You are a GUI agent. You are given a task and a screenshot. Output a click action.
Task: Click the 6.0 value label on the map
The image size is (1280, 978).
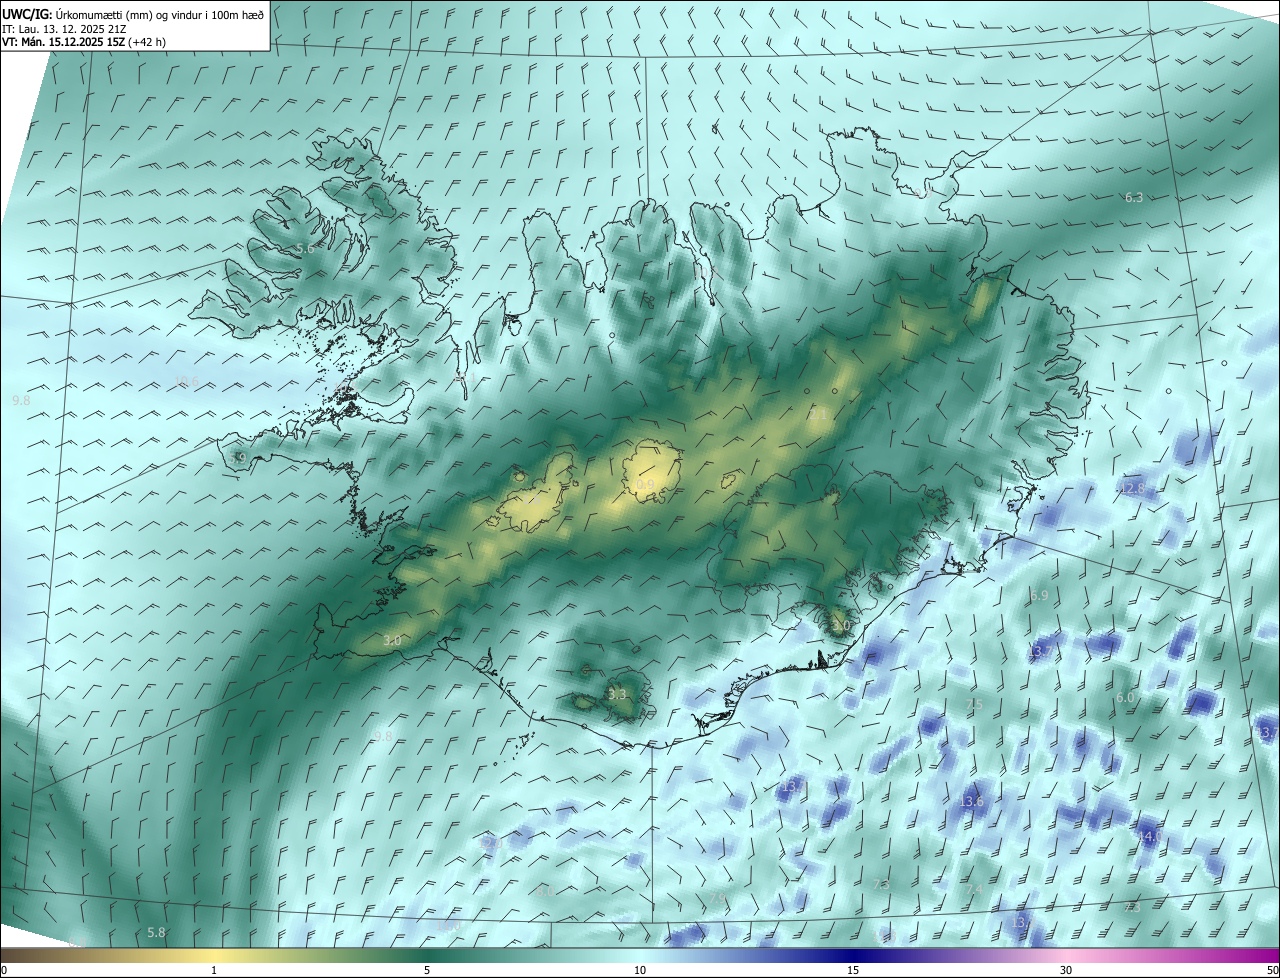[1125, 697]
